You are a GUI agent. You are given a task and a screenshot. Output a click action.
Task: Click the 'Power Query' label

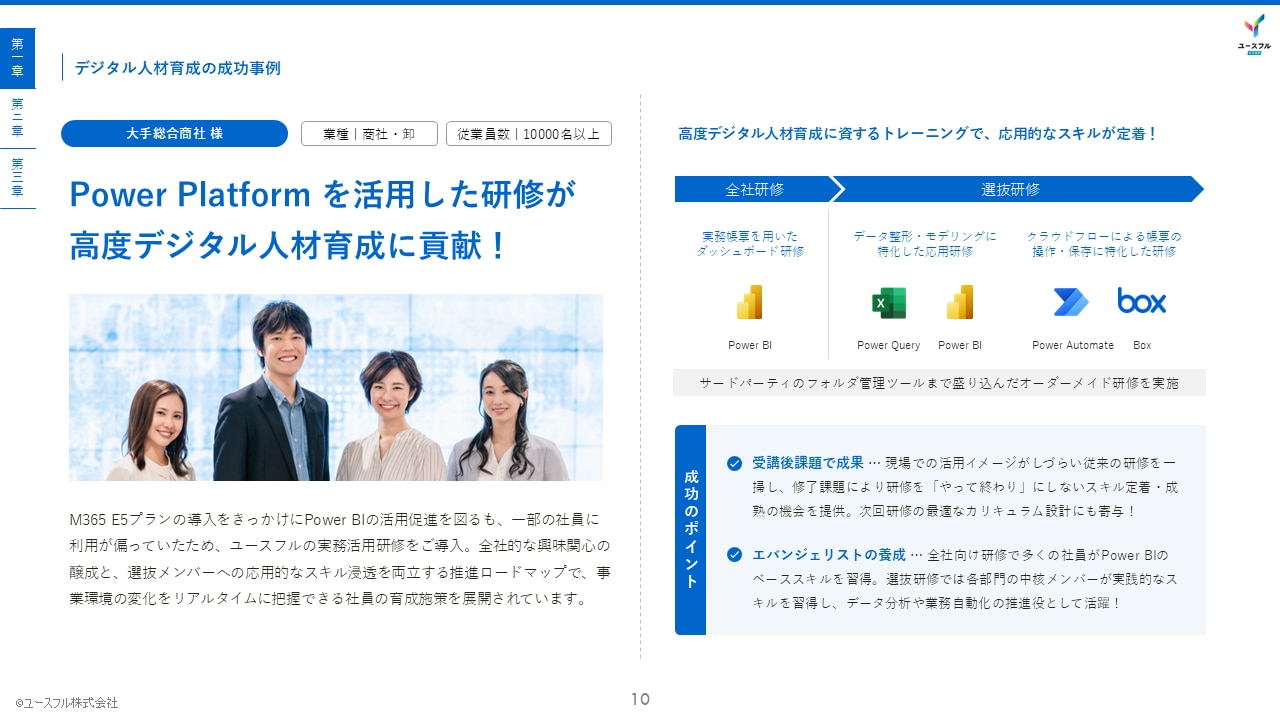[x=888, y=345]
